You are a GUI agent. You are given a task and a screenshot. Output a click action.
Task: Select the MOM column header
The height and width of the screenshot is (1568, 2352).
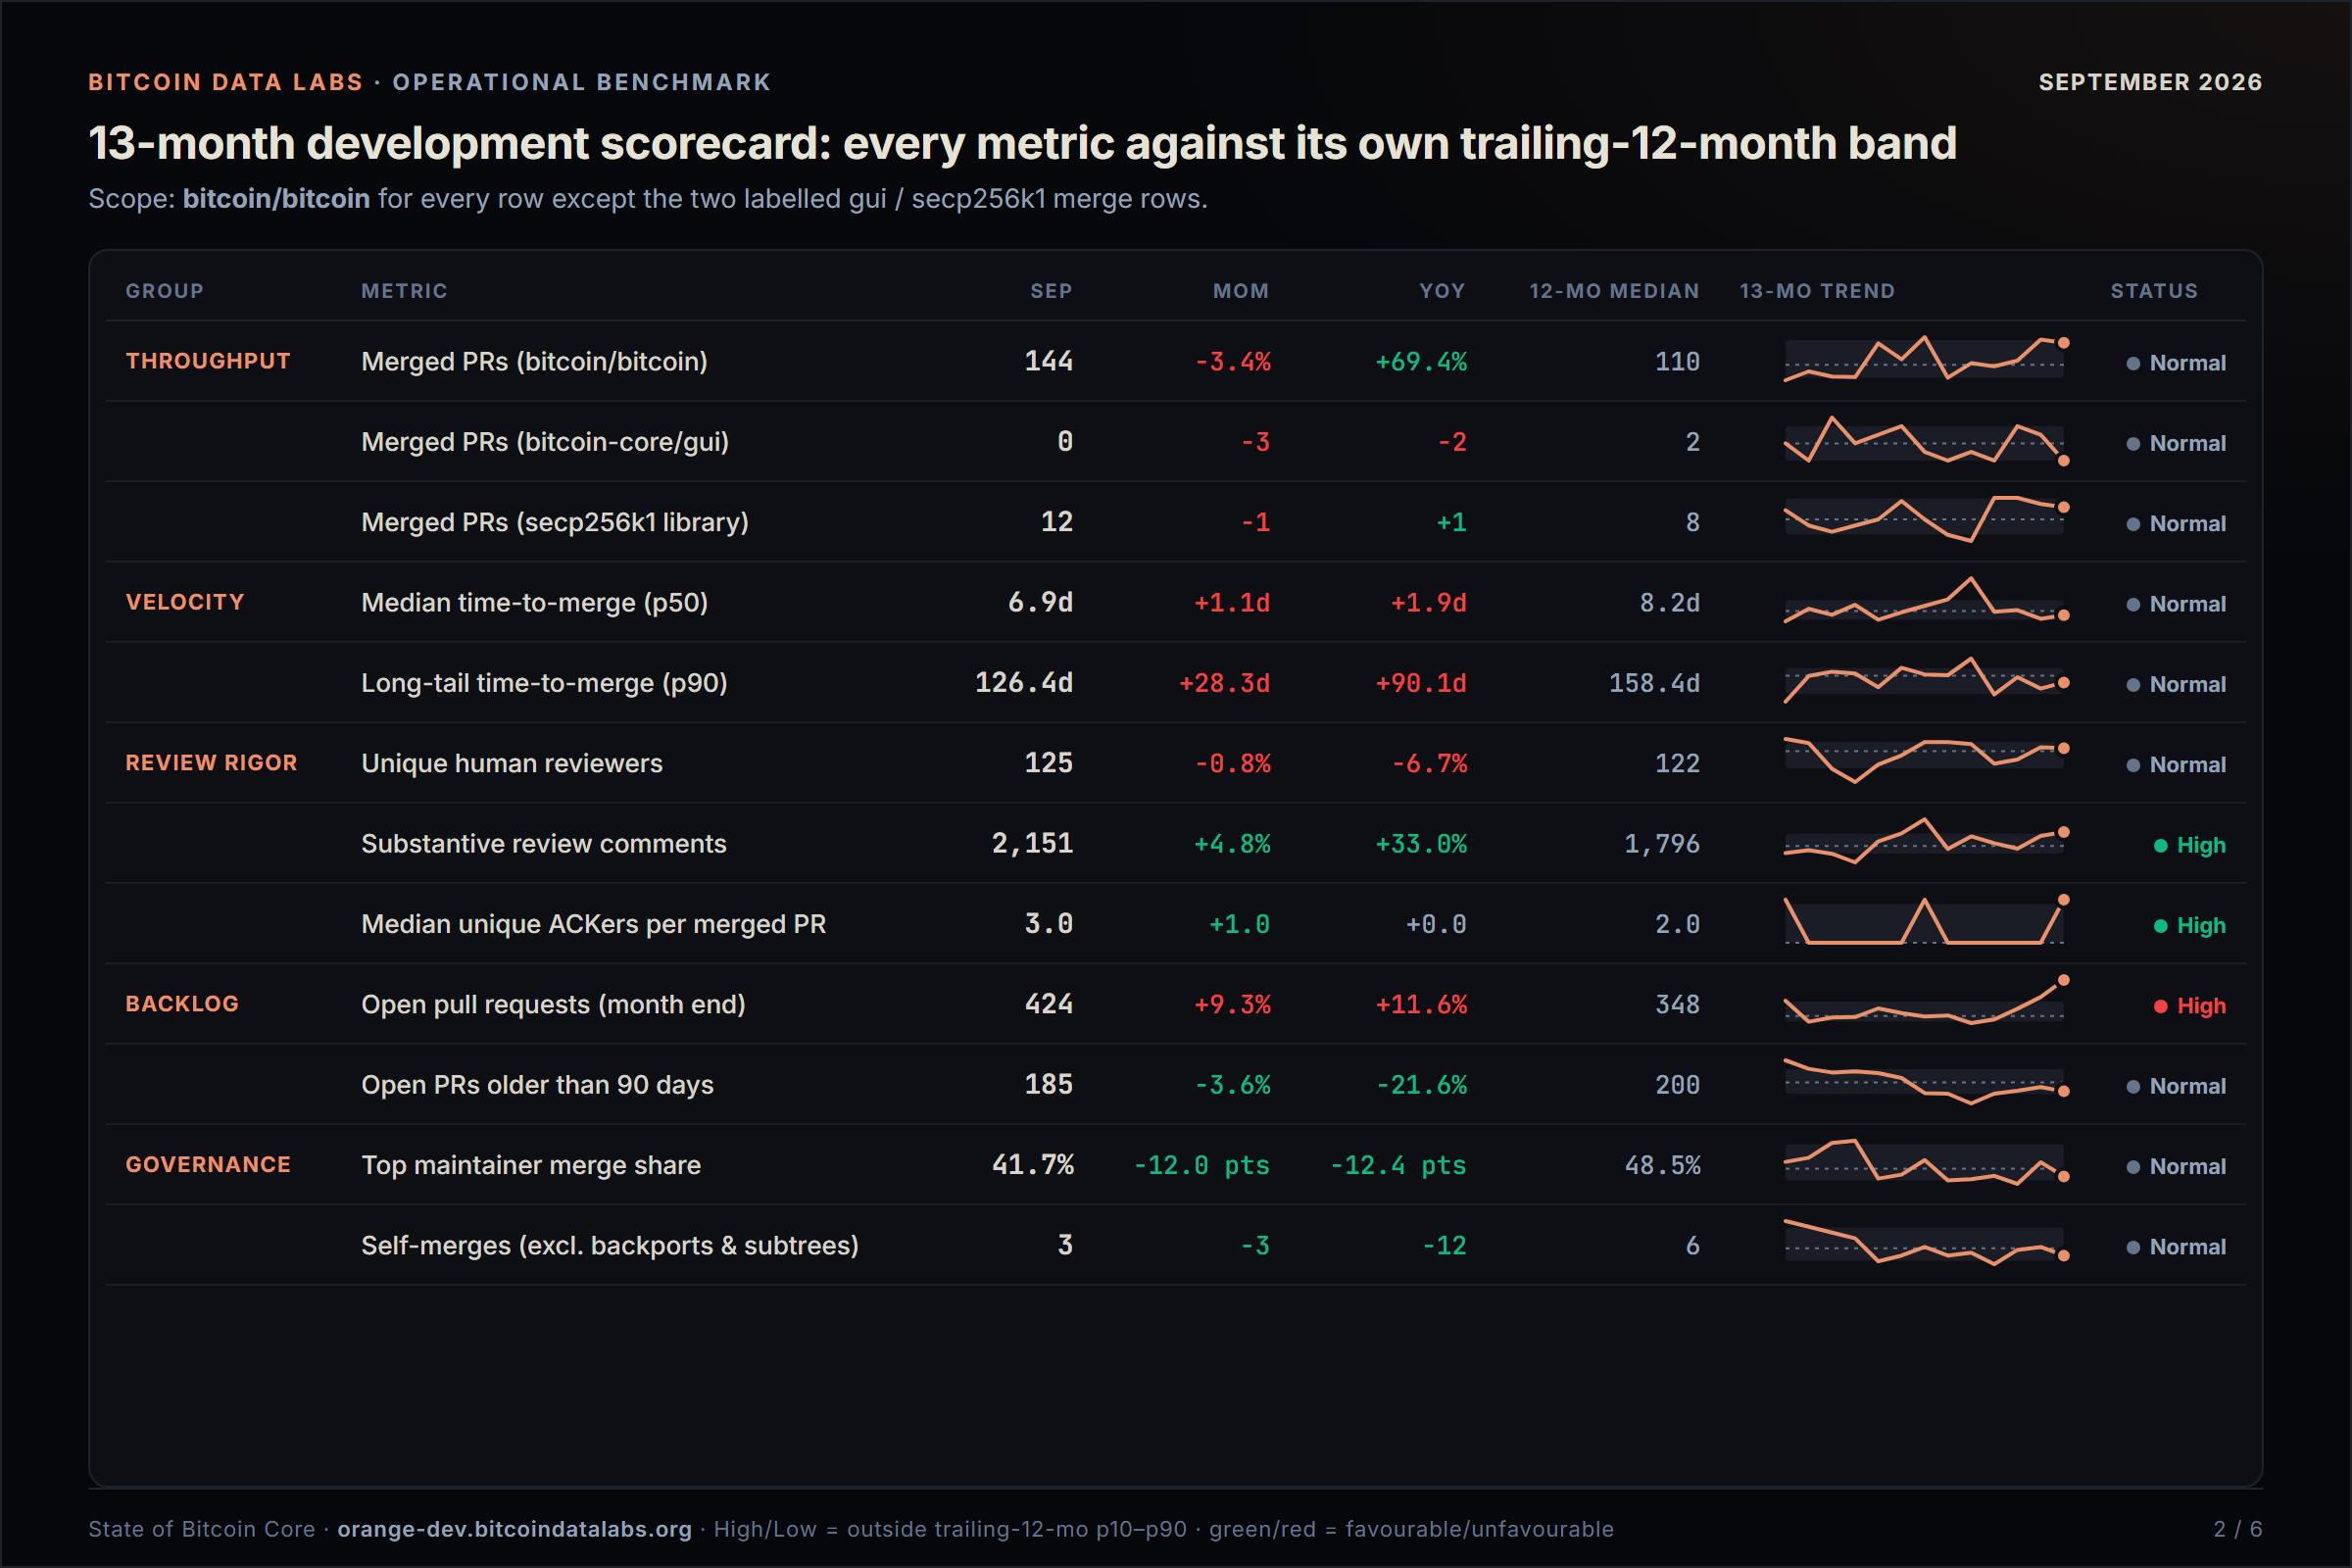pos(1241,291)
